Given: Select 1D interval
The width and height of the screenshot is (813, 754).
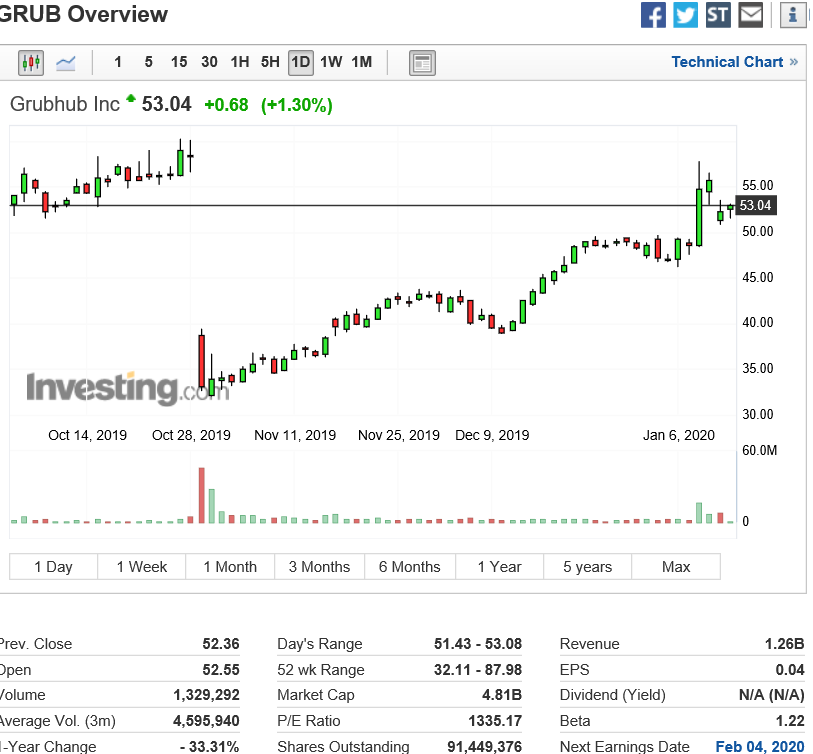Looking at the screenshot, I should (301, 63).
